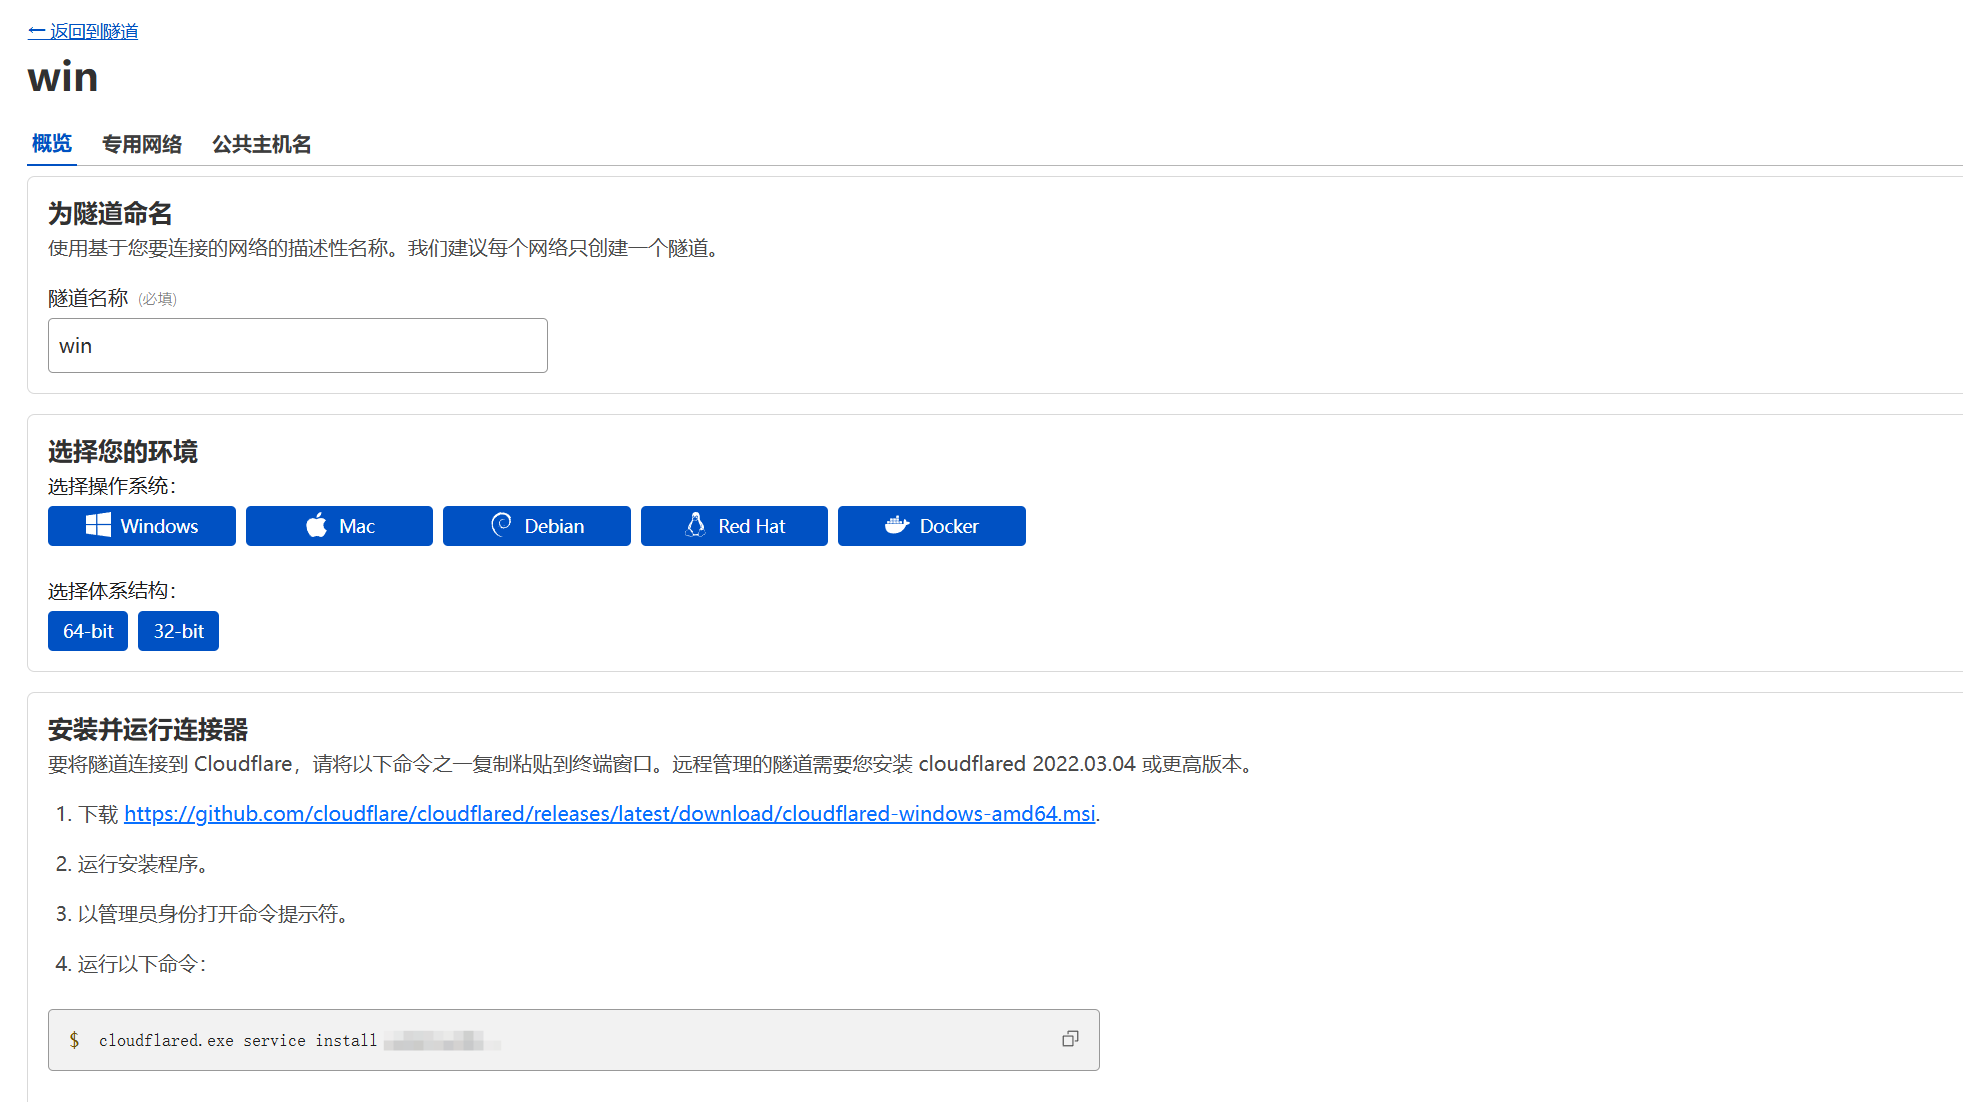Pick the 64-bit architecture option
This screenshot has width=1963, height=1102.
(88, 631)
